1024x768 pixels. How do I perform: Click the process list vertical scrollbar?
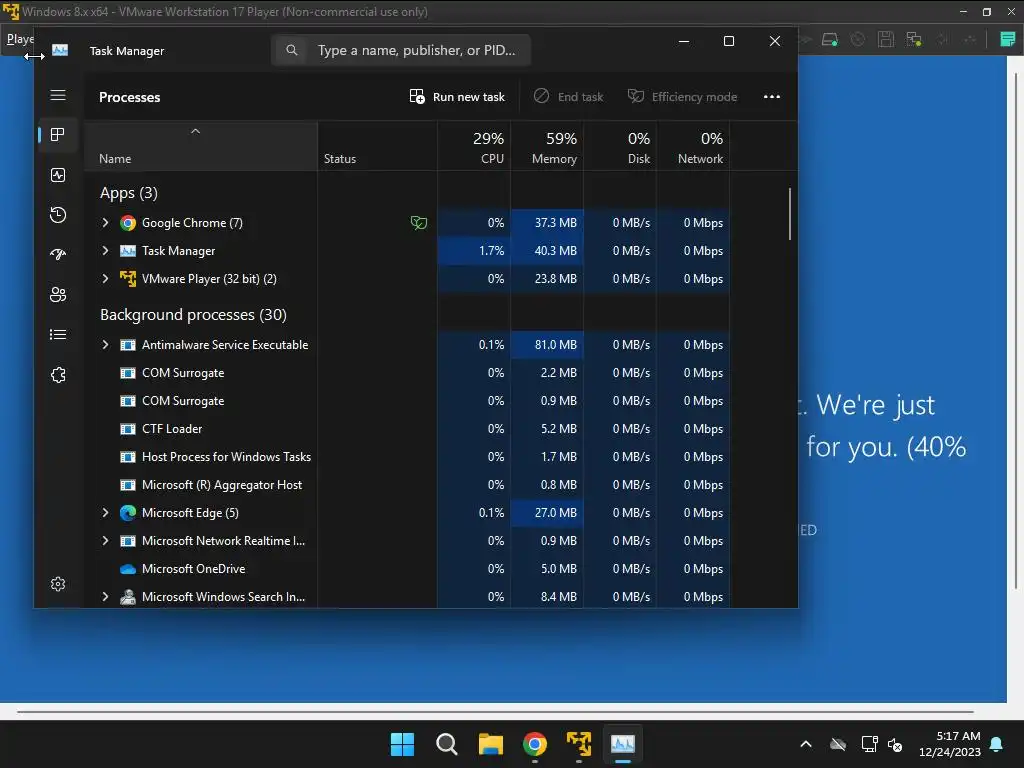790,214
